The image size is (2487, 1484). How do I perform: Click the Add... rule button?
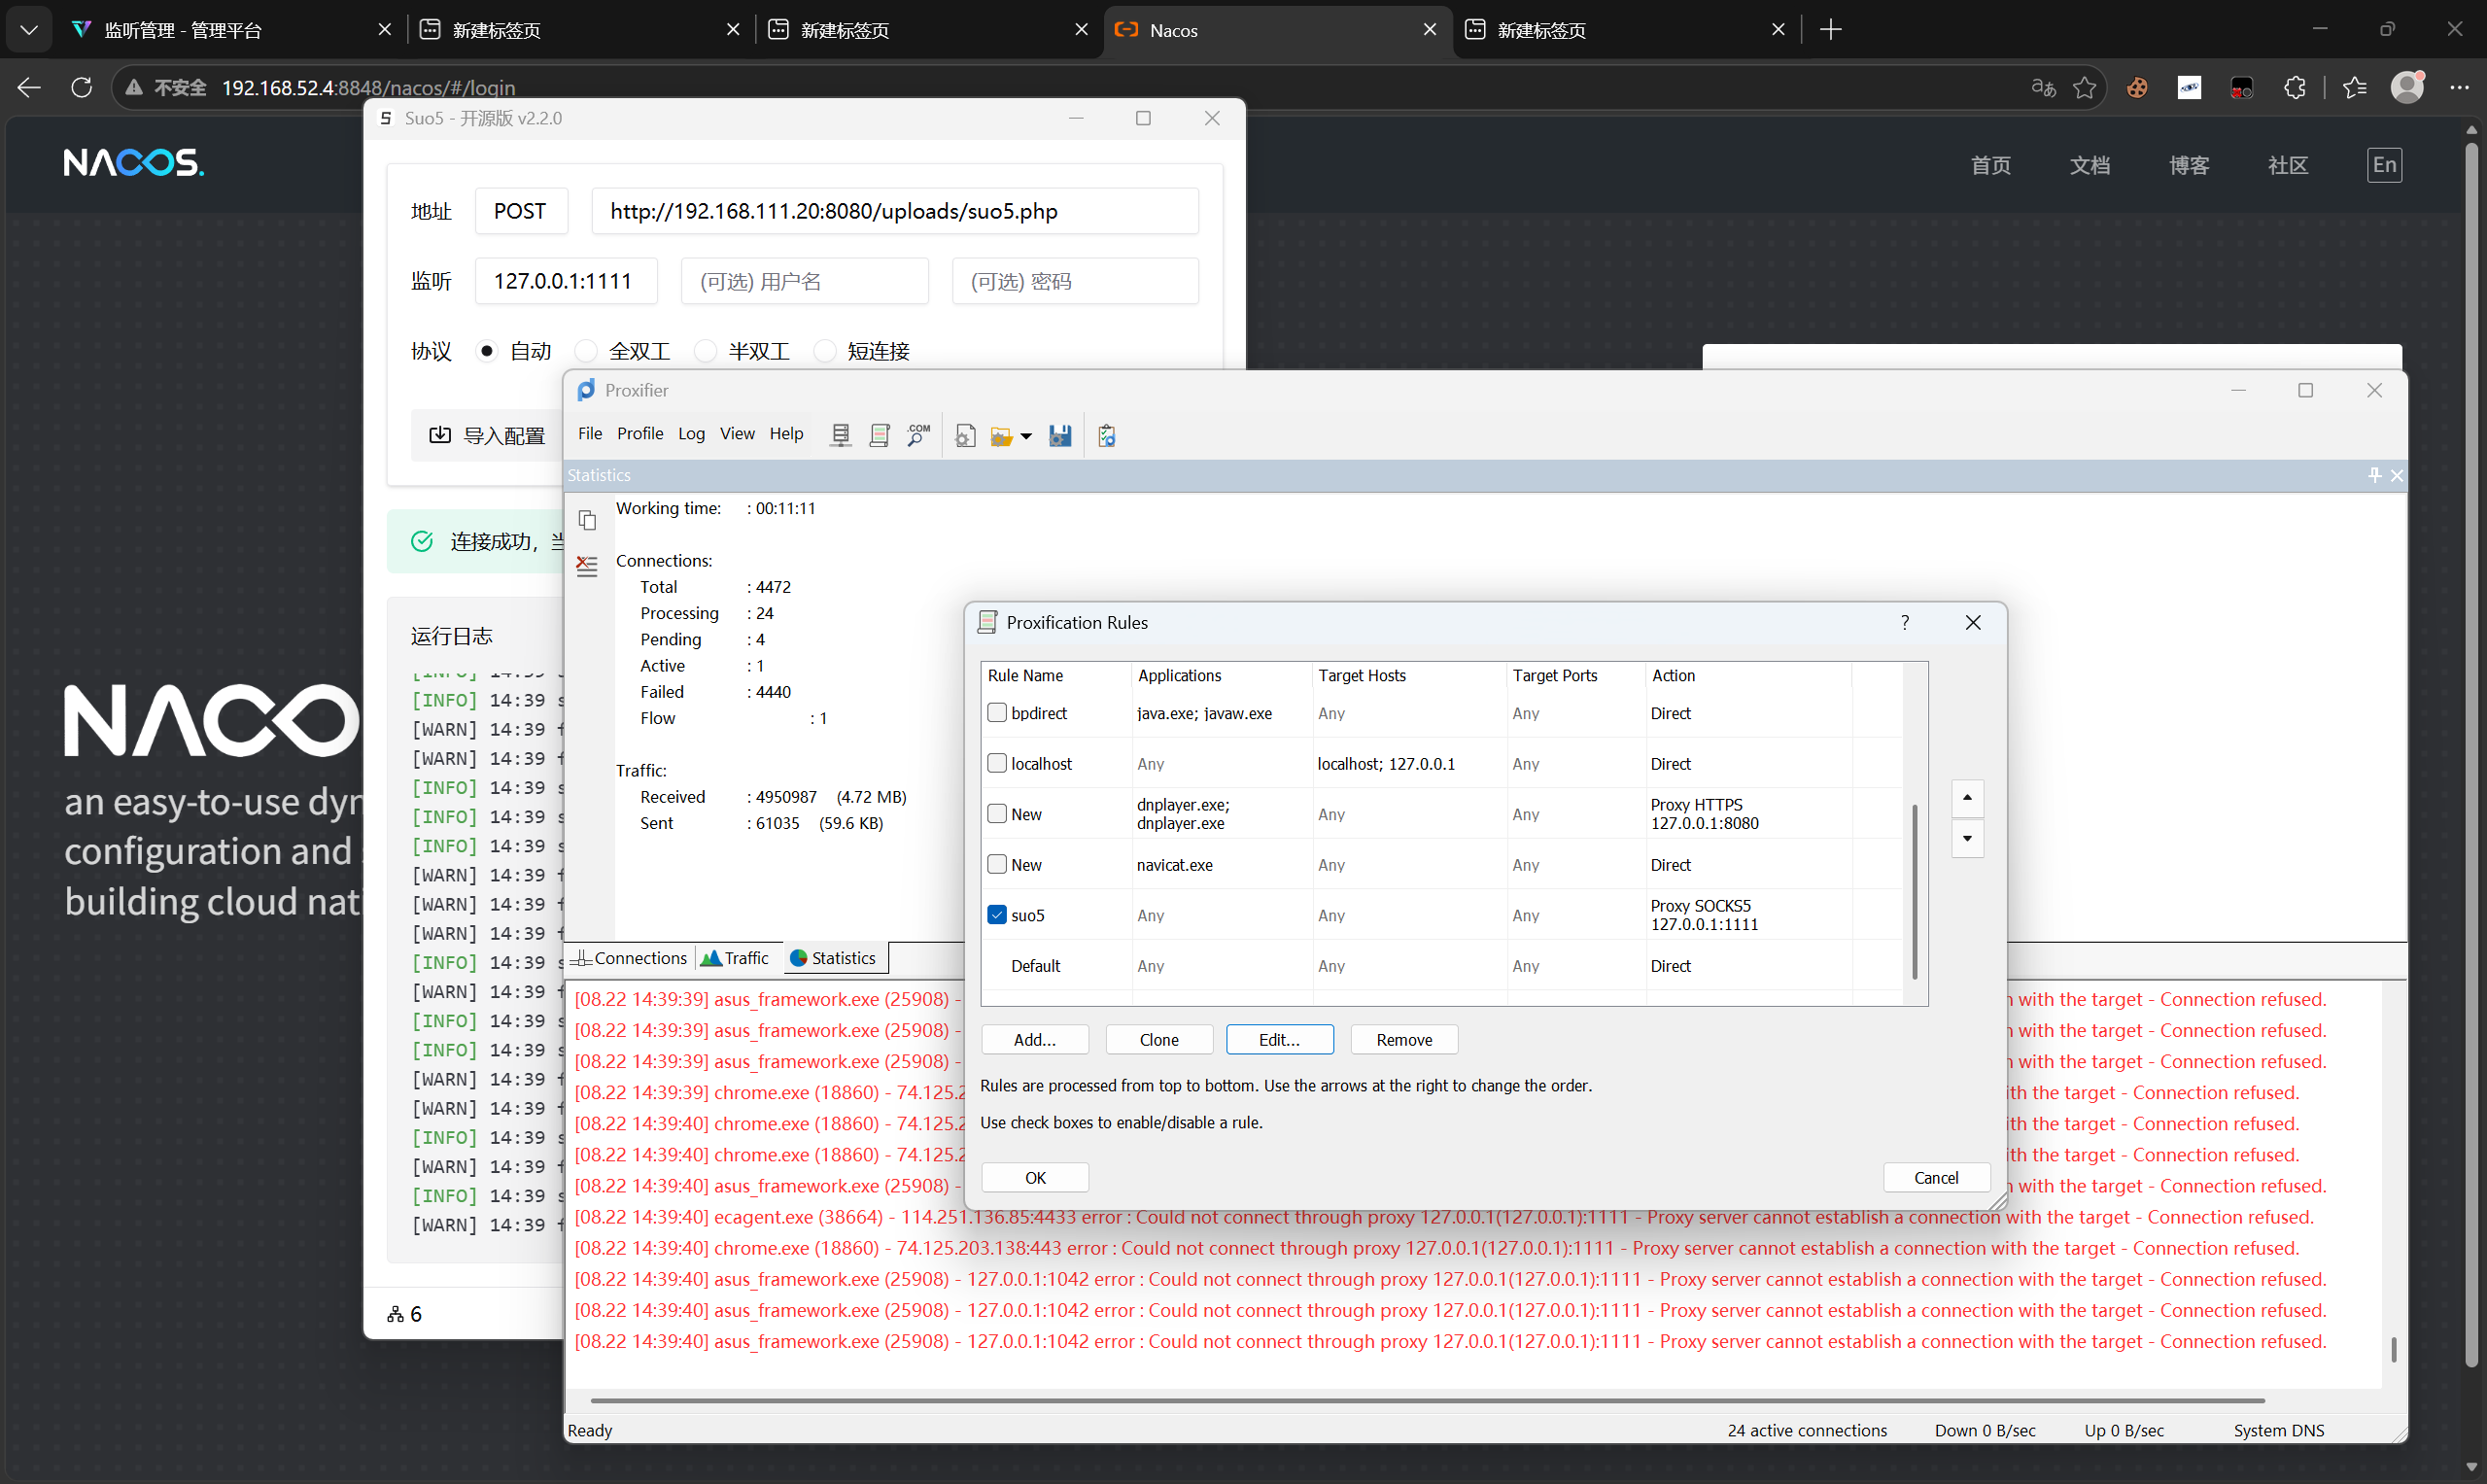tap(1034, 1040)
